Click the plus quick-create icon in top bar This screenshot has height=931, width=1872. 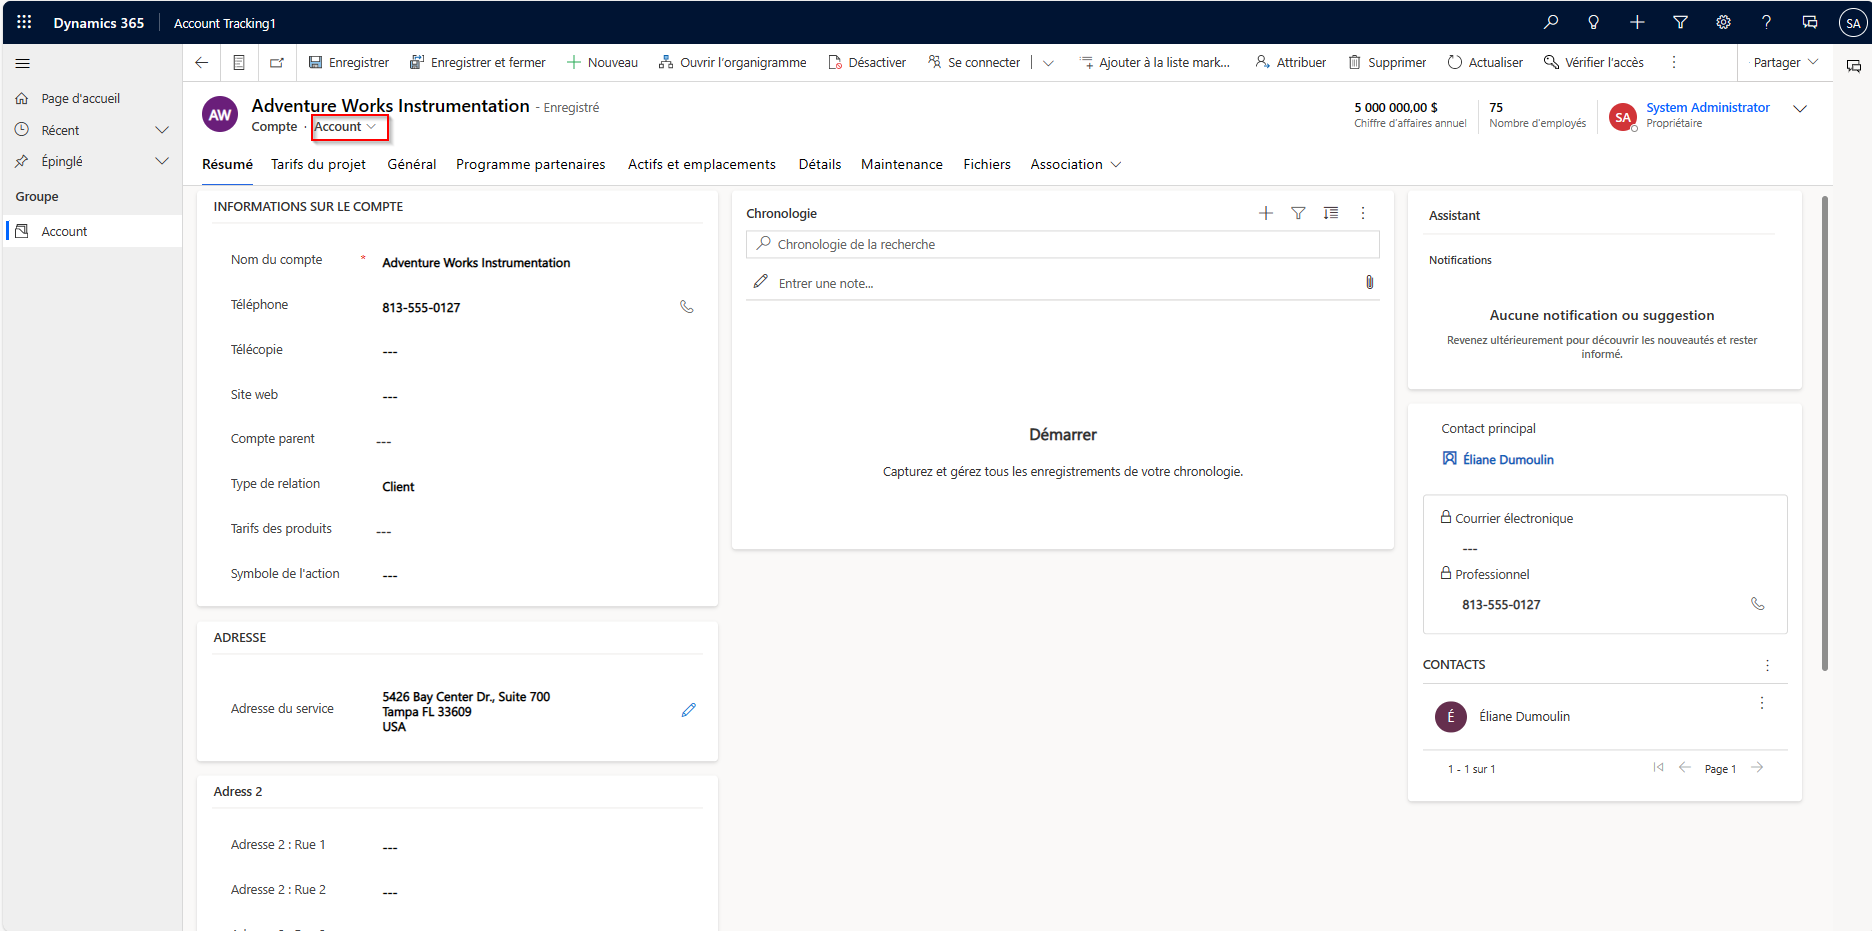coord(1637,22)
